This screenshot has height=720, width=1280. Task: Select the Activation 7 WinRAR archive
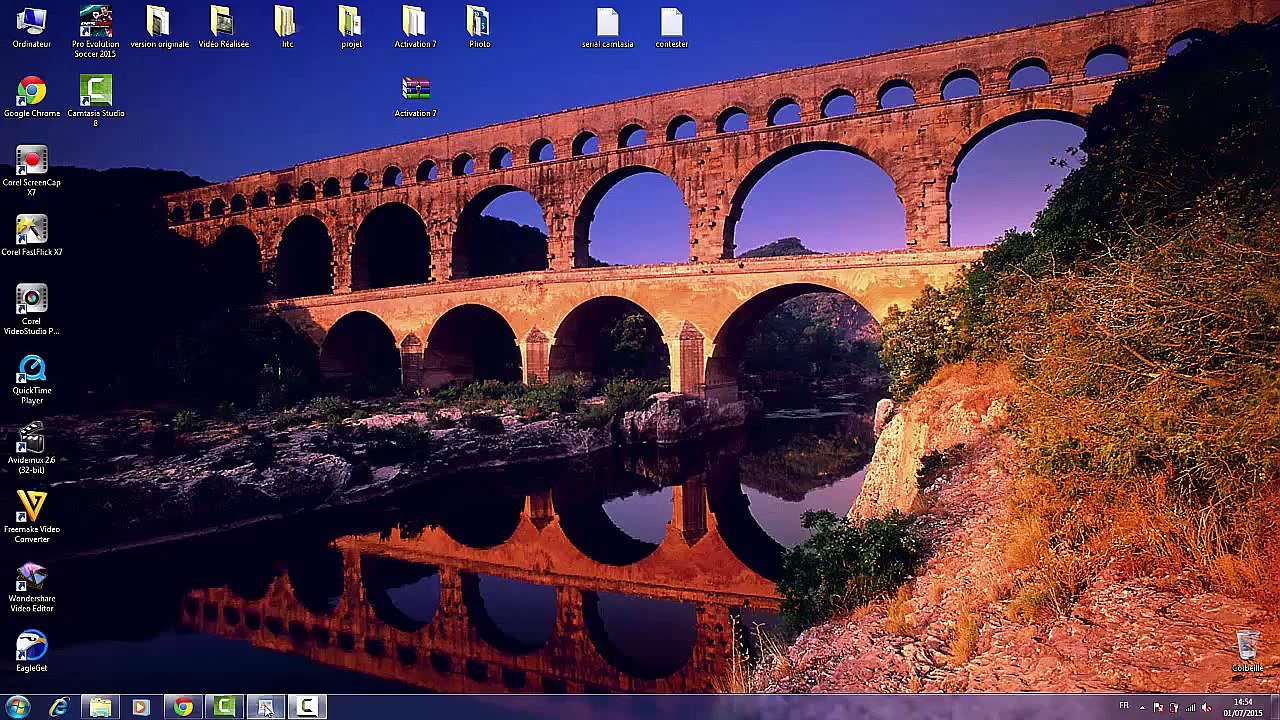(415, 97)
